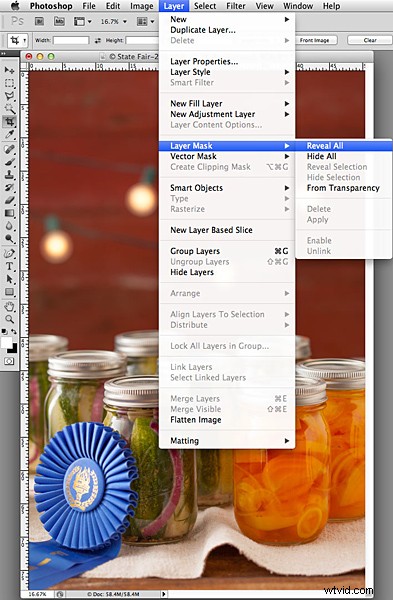The width and height of the screenshot is (393, 600).
Task: Select the Rectangle shape tool
Action: pos(9,292)
